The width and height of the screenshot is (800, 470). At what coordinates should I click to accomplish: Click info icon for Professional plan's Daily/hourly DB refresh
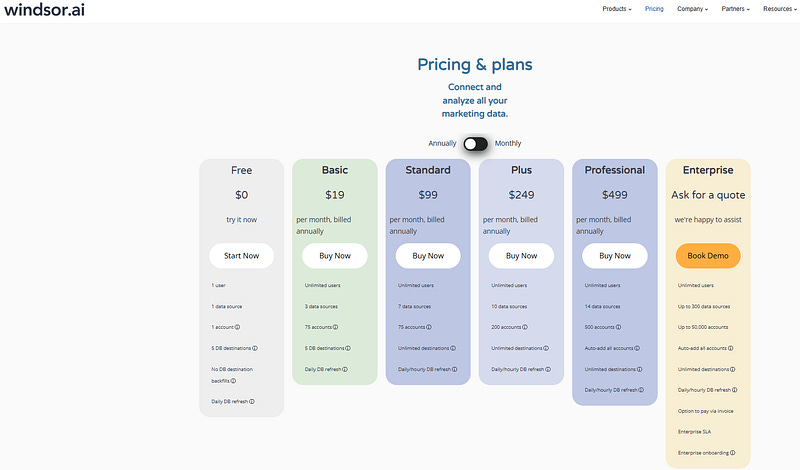coord(641,390)
